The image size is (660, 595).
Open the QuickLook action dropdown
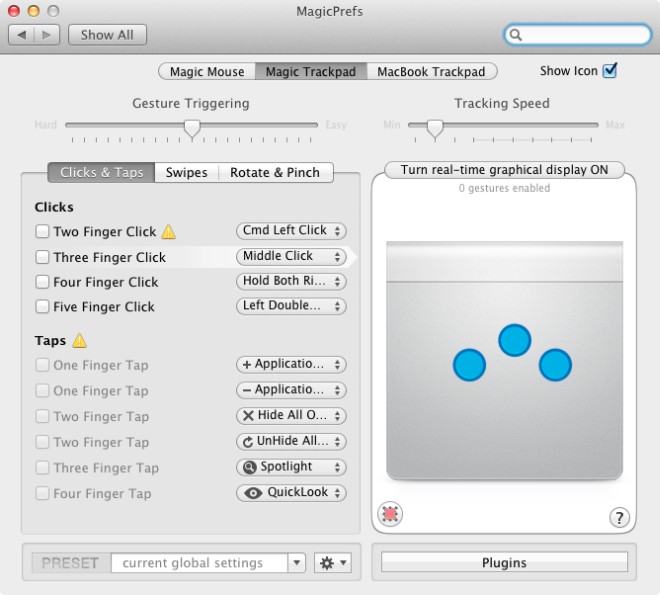pyautogui.click(x=291, y=492)
